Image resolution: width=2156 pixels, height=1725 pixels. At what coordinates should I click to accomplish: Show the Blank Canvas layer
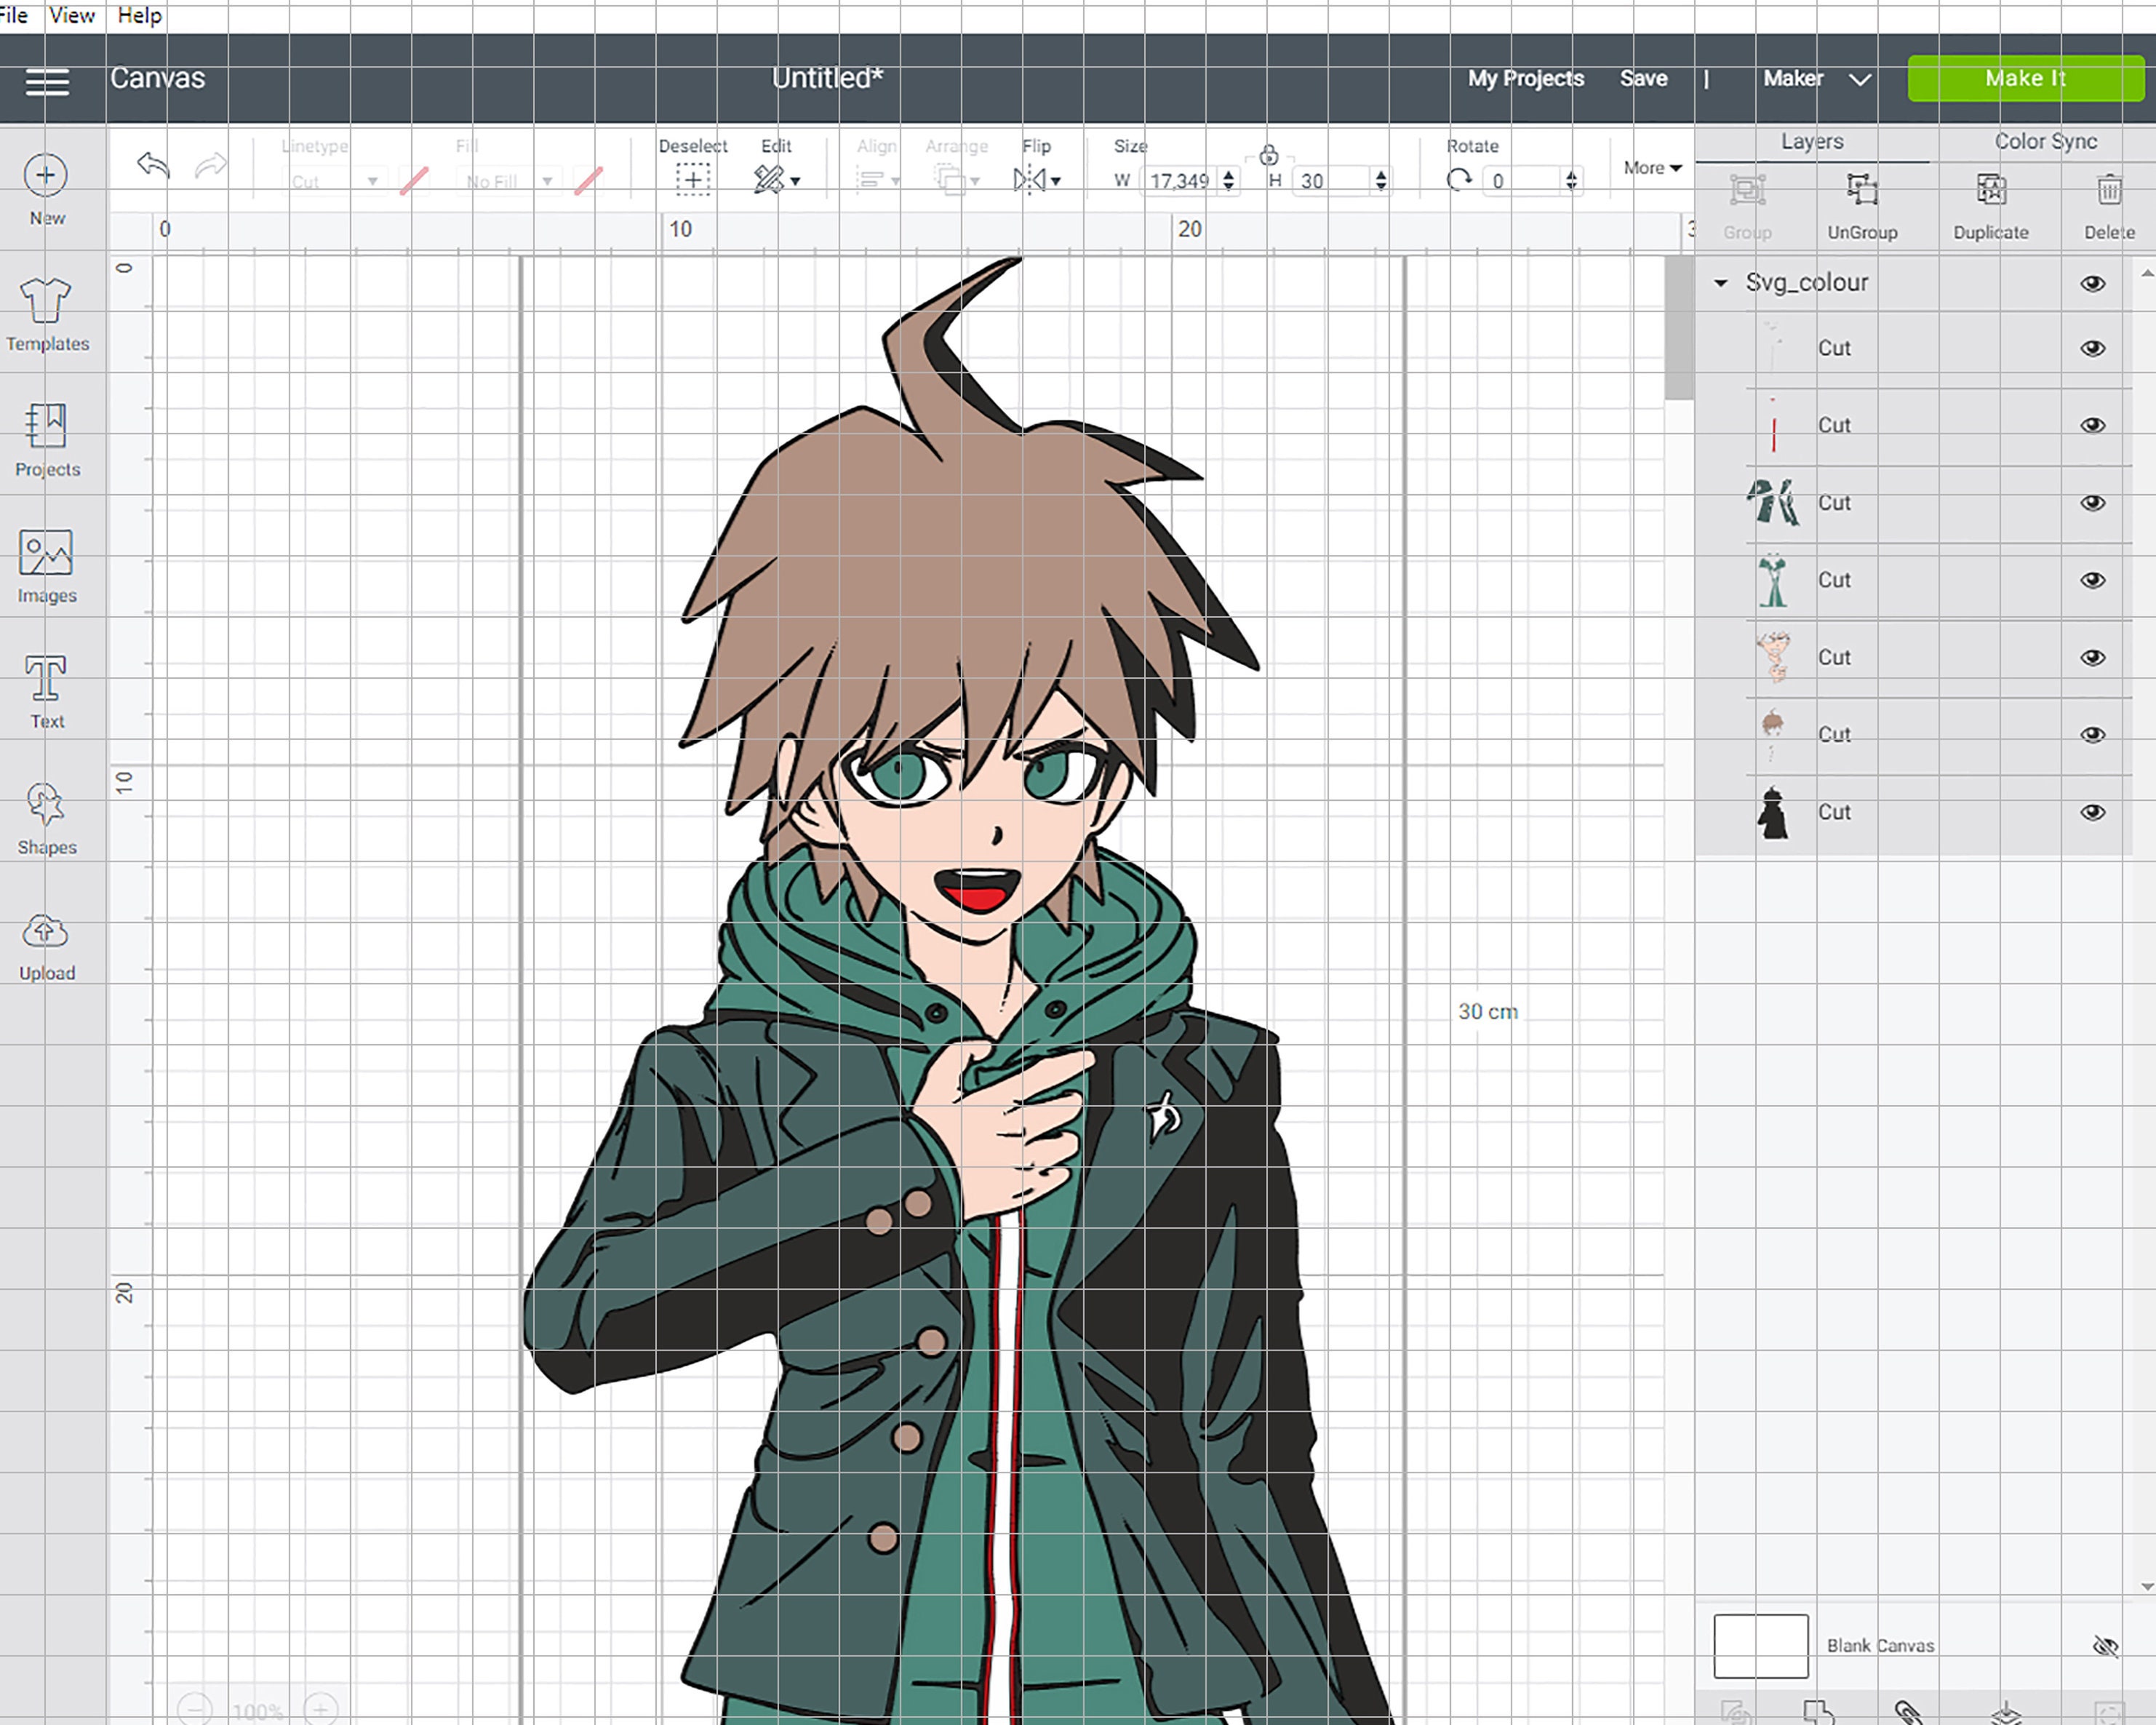(2106, 1646)
